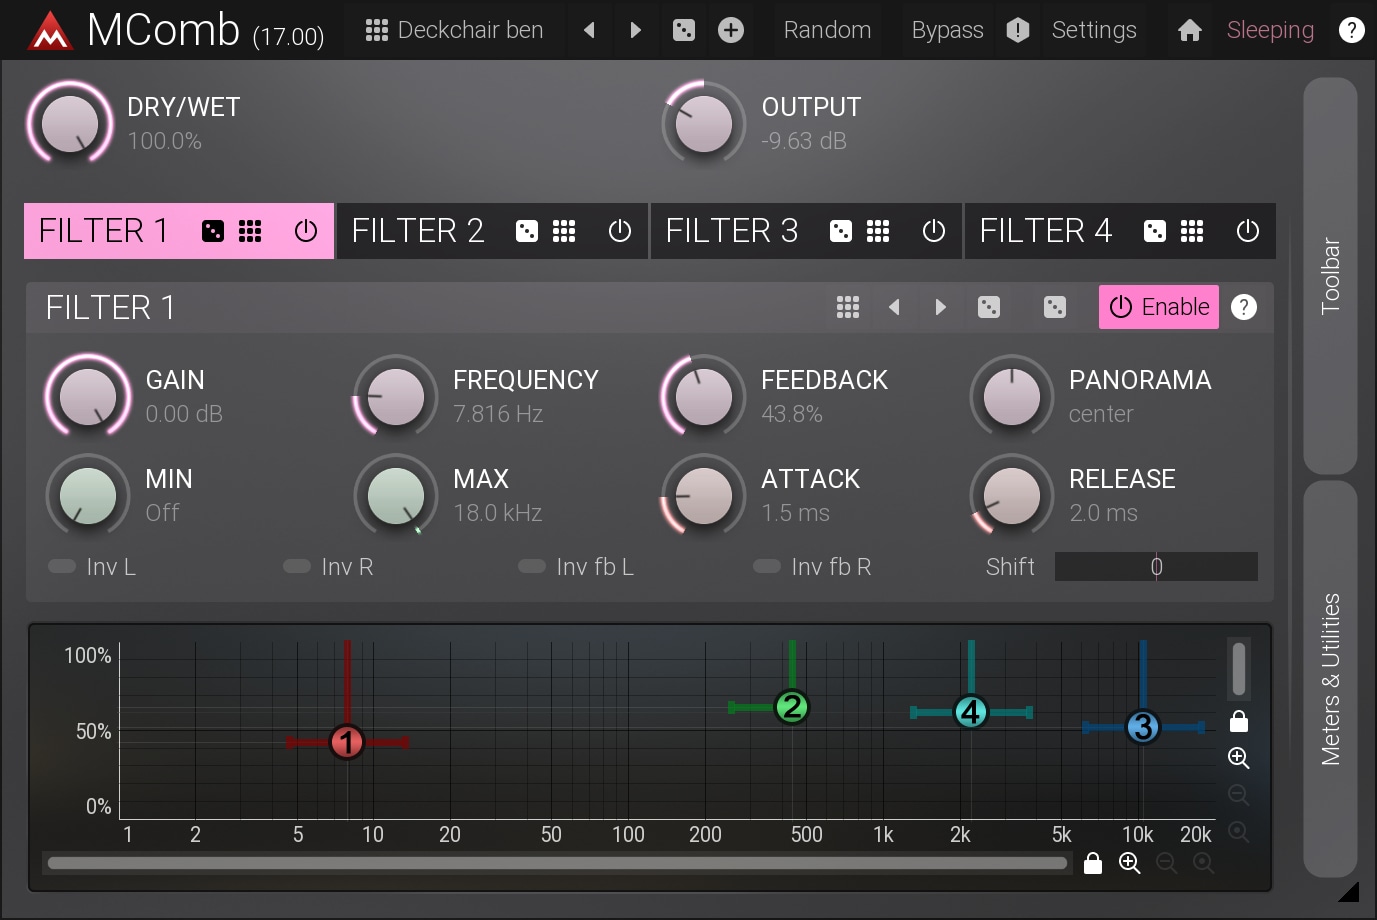1377x920 pixels.
Task: Open the Deckchair ben preset browser
Action: click(454, 30)
